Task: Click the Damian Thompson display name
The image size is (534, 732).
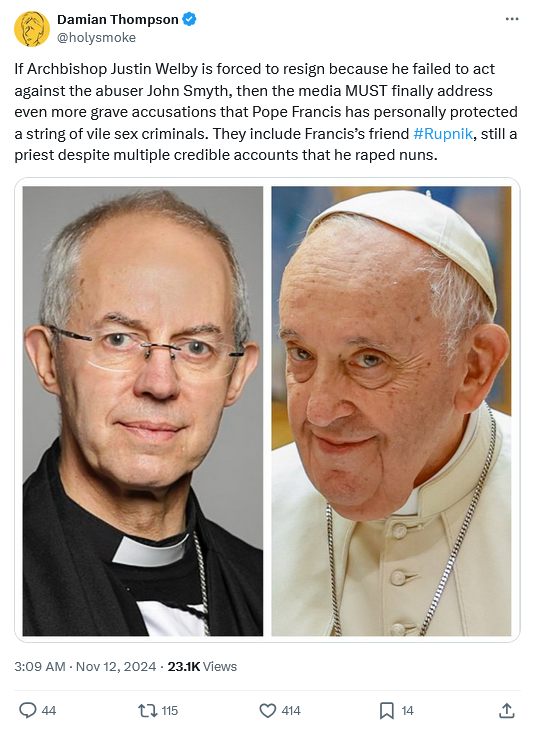Action: 118,19
